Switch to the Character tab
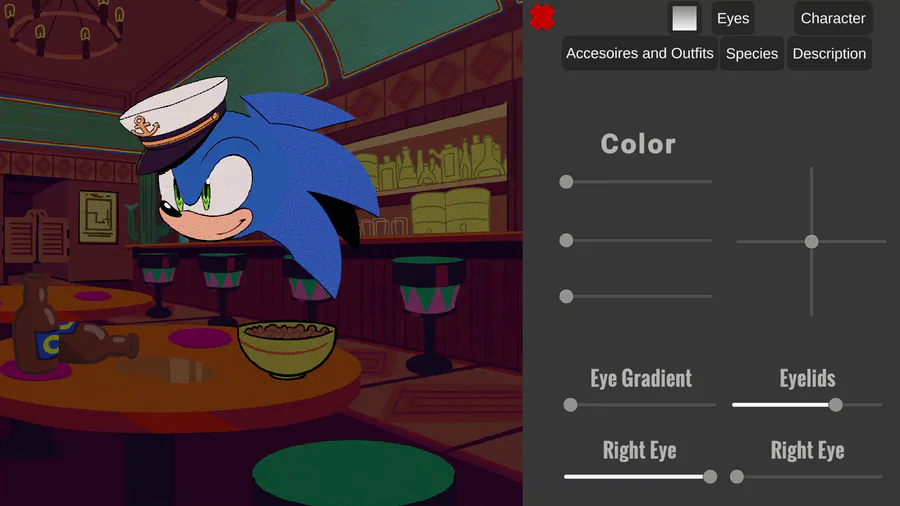This screenshot has width=900, height=506. pos(833,18)
